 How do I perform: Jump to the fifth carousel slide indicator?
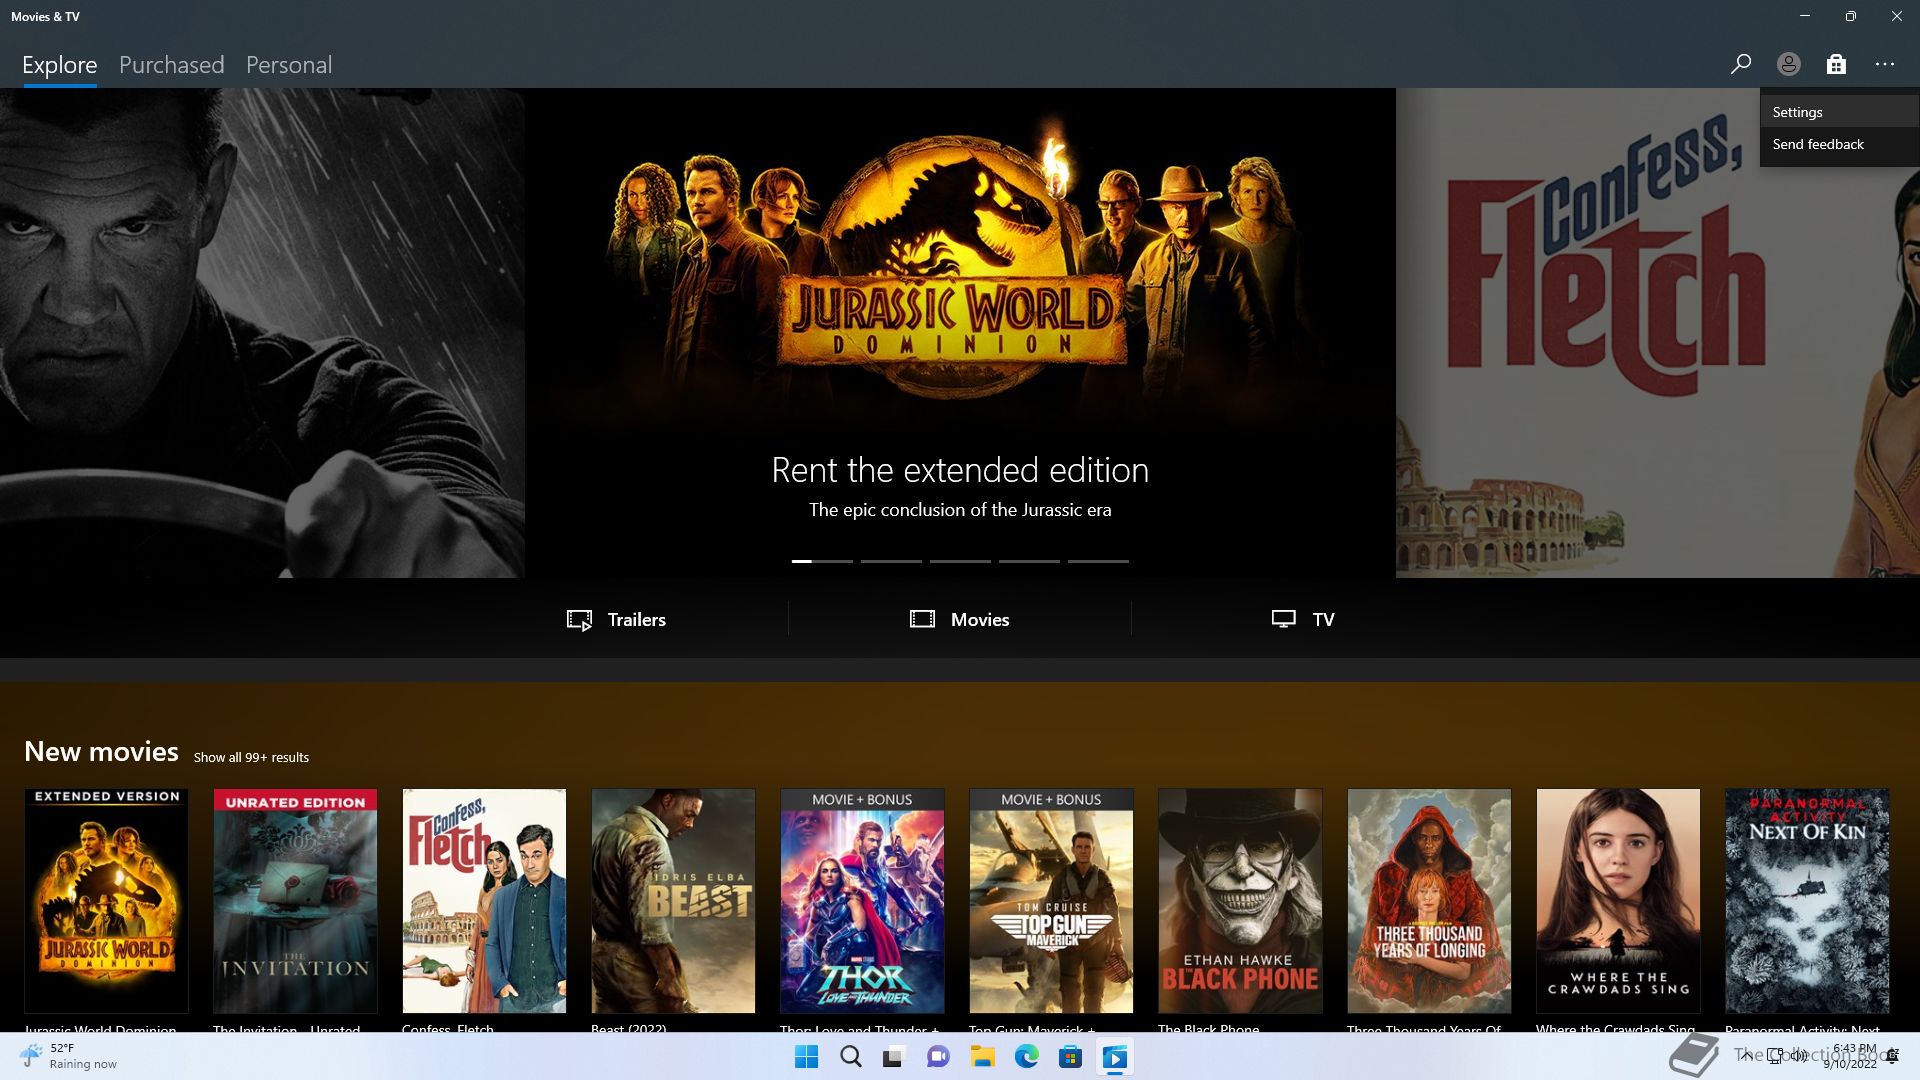pyautogui.click(x=1098, y=561)
